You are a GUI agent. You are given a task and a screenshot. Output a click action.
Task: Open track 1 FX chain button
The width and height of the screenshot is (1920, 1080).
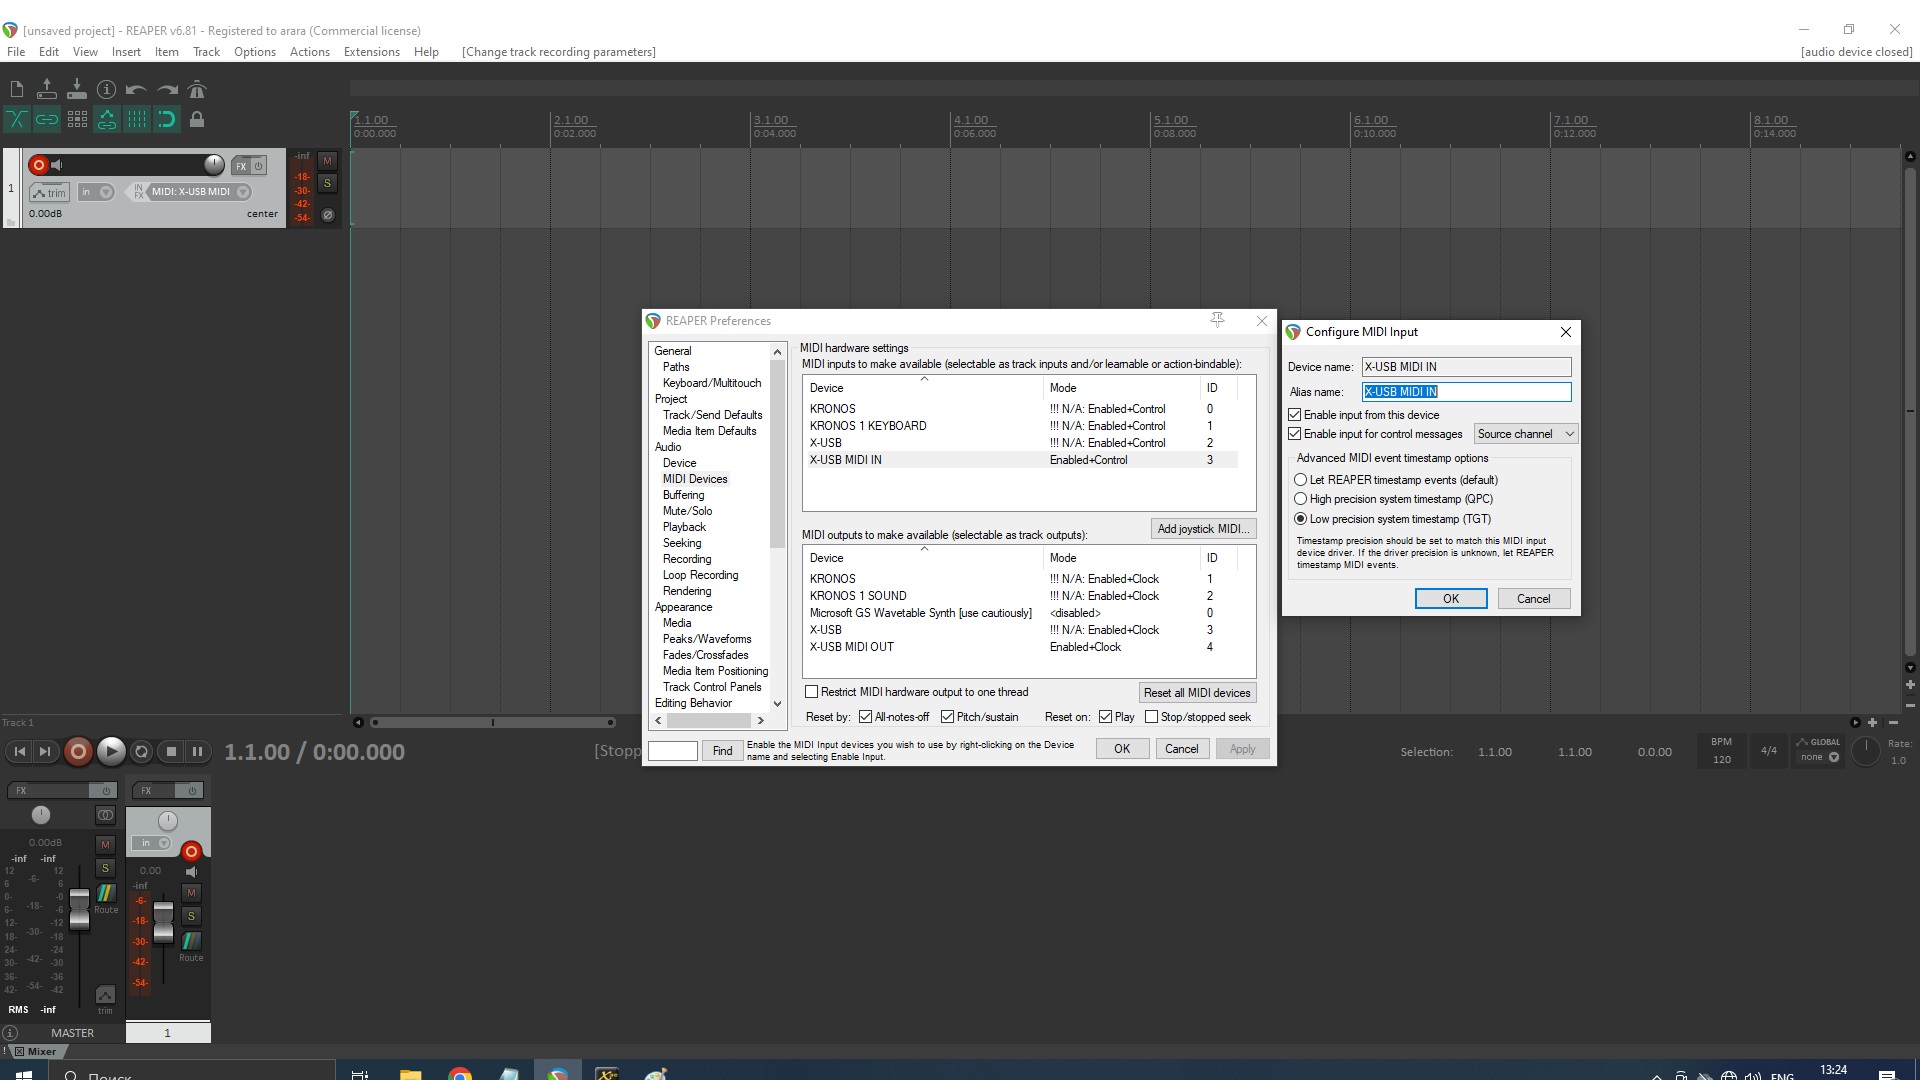[x=241, y=166]
